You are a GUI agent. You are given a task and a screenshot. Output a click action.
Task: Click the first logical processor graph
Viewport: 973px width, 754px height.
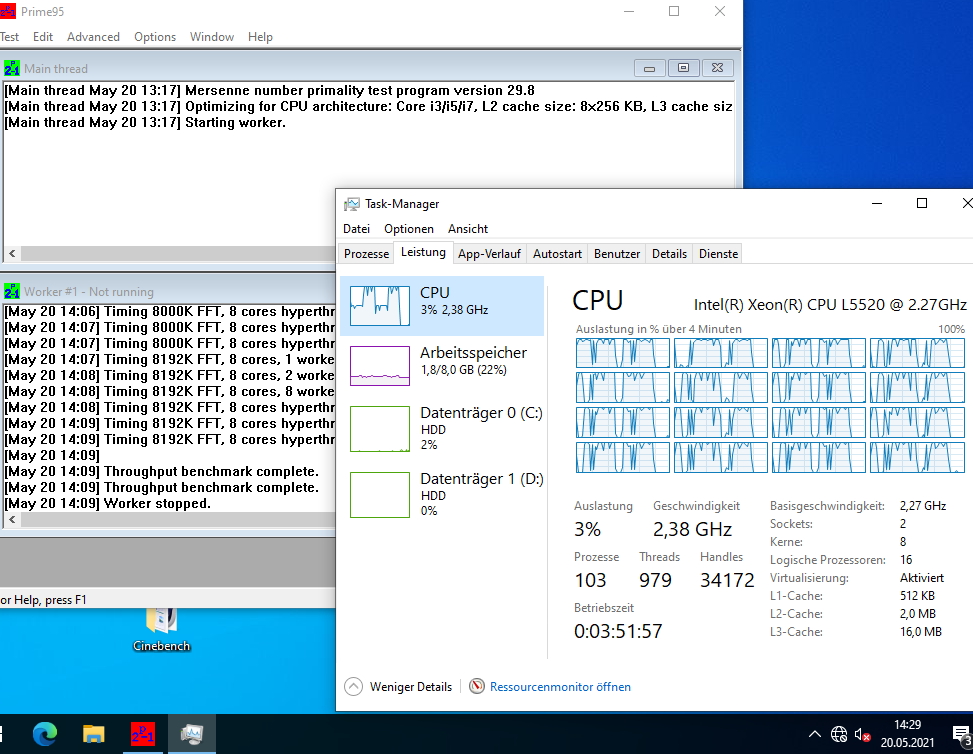[x=622, y=352]
